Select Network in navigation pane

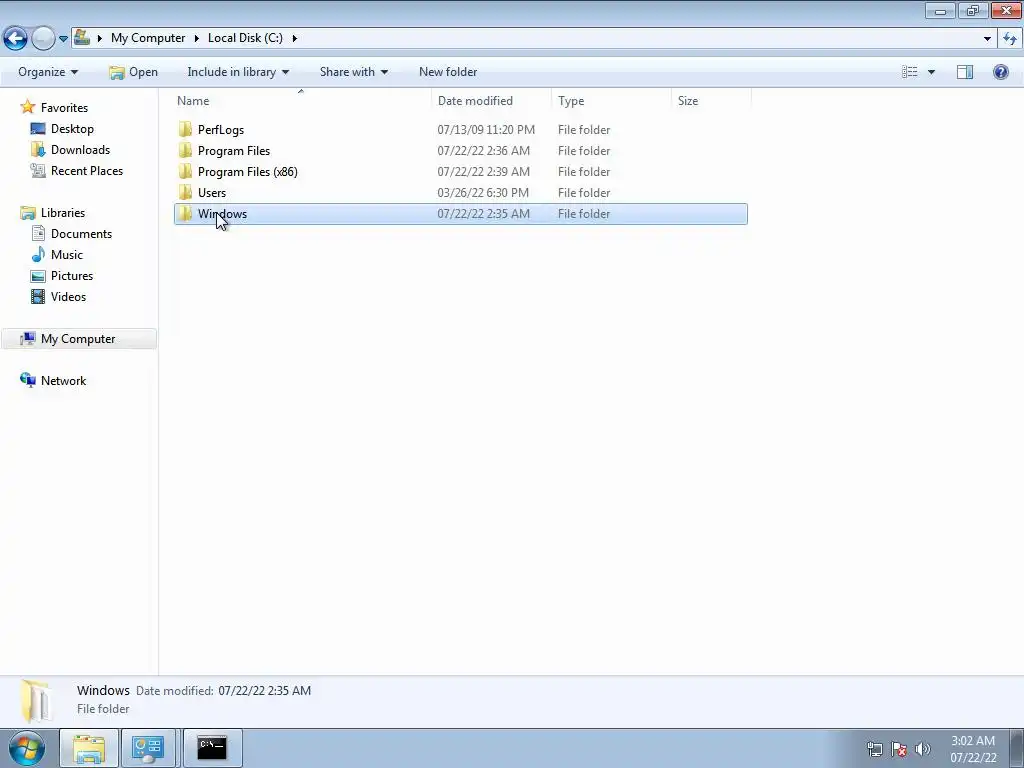pos(63,381)
